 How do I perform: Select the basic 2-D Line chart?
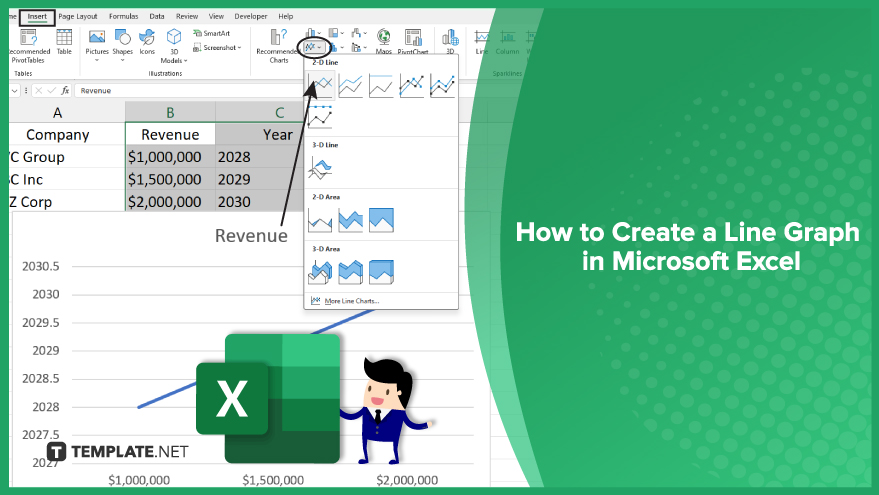pos(321,85)
